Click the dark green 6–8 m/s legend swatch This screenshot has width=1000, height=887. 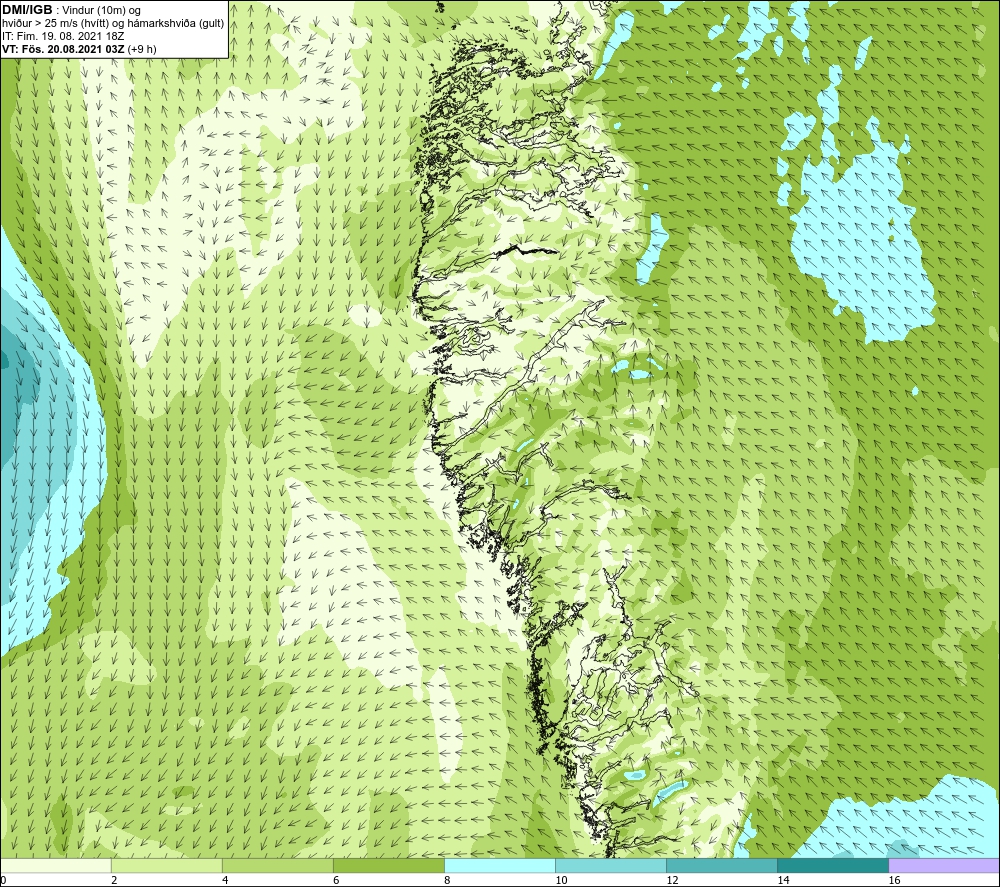(x=388, y=866)
